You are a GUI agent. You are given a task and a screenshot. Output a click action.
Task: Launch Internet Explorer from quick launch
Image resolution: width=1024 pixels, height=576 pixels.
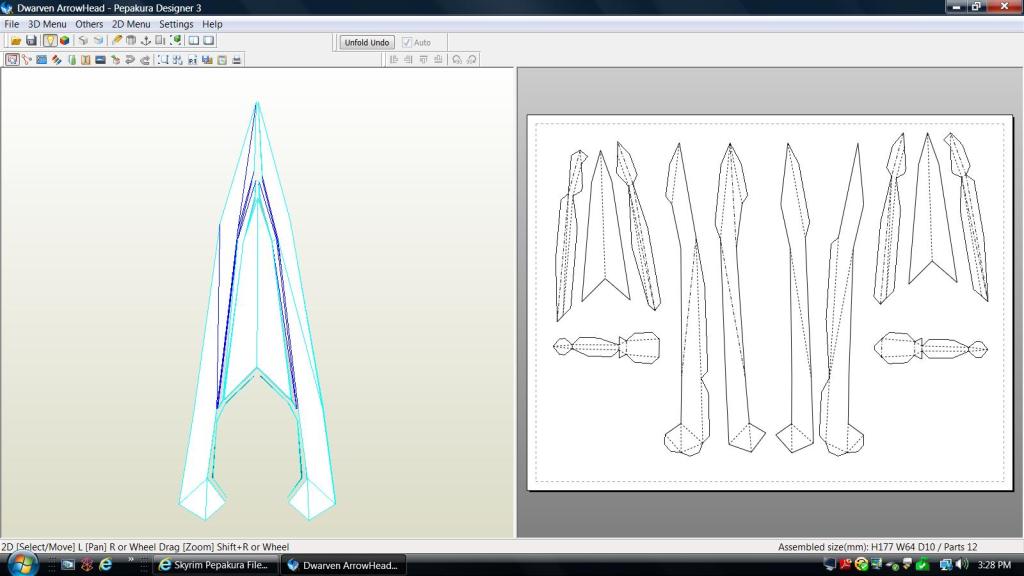[105, 565]
